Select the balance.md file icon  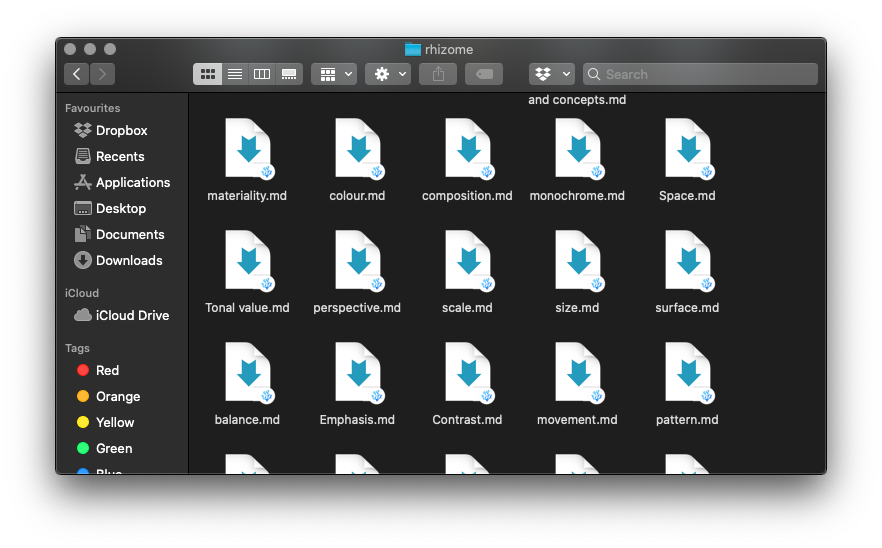[248, 373]
